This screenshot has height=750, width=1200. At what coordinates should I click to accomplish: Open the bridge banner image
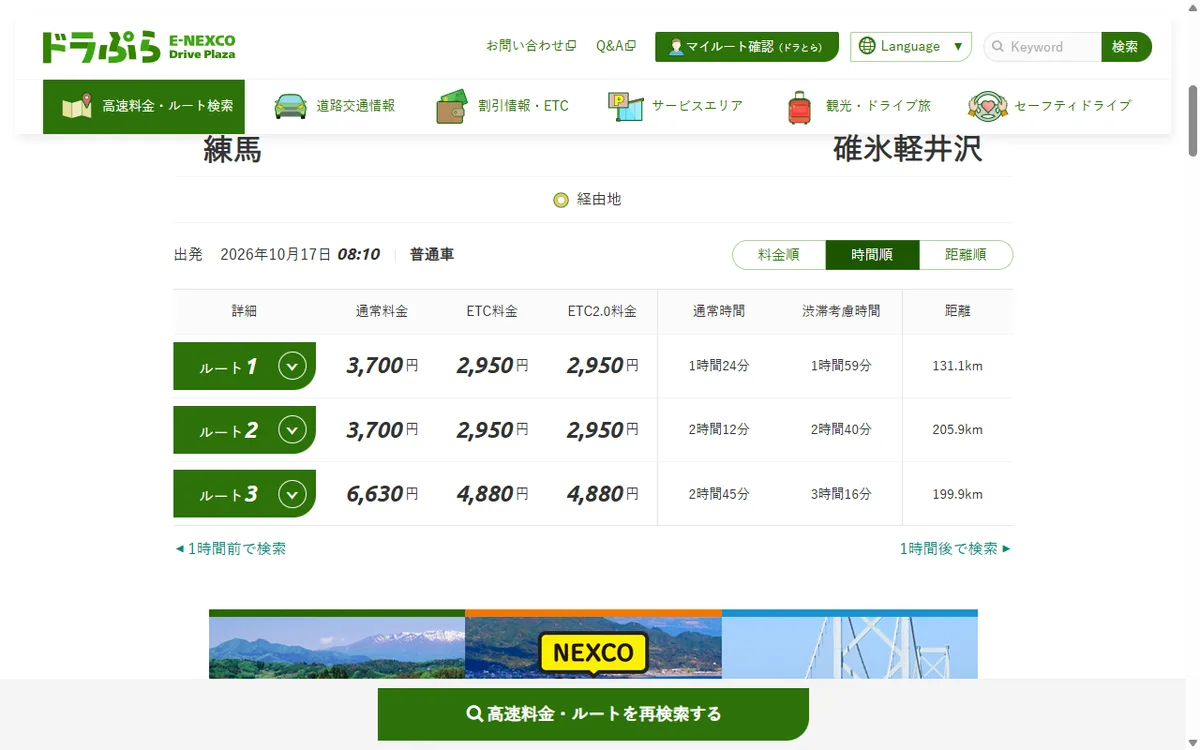click(850, 644)
